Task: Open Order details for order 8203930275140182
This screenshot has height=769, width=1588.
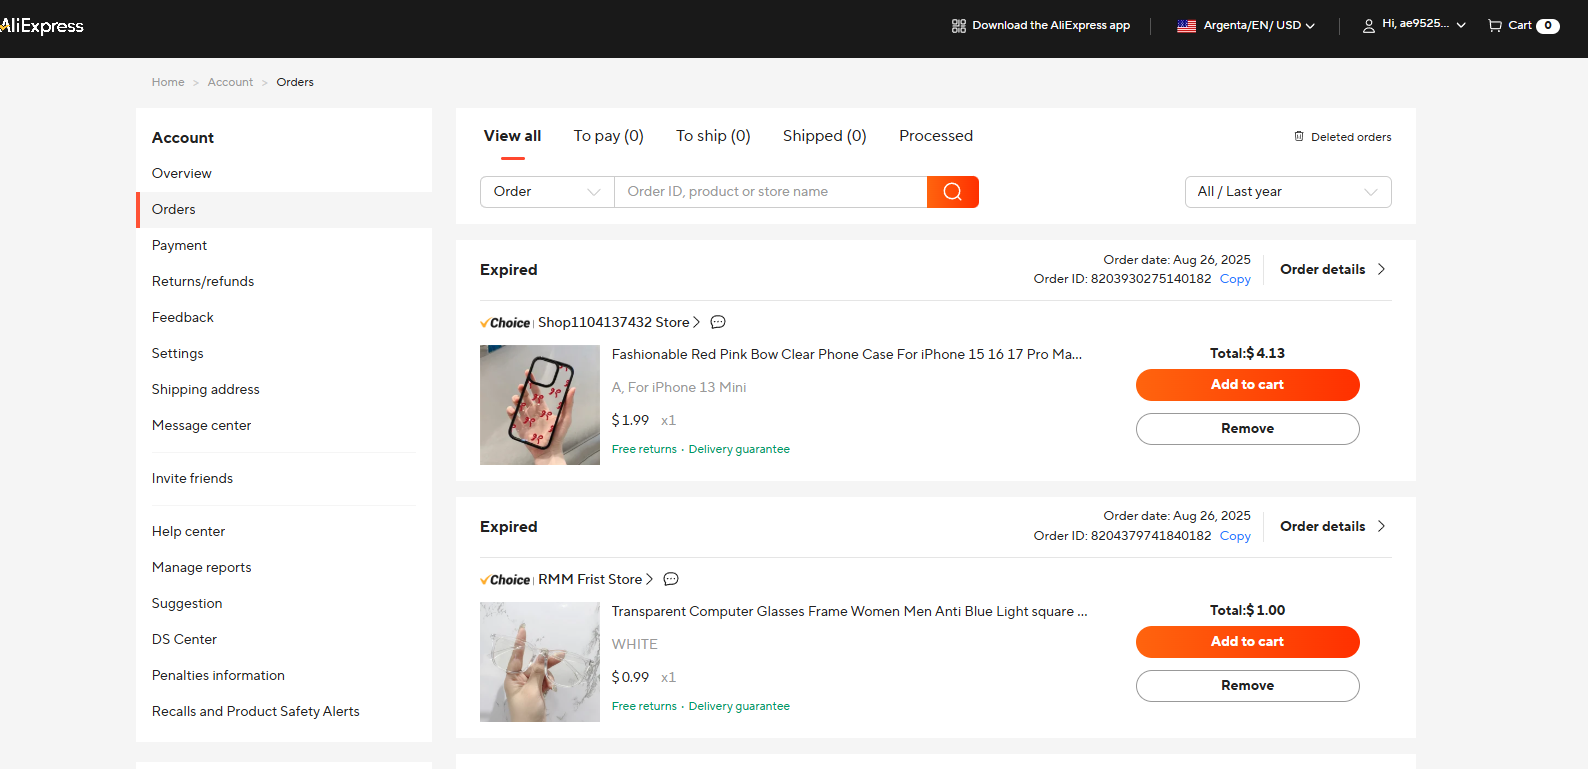Action: tap(1333, 270)
